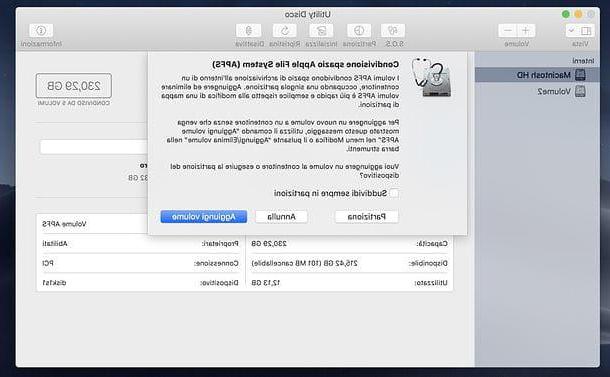Click the dialog title Condivisione spazio APFS
Viewport: 610px width, 377px height.
click(305, 64)
